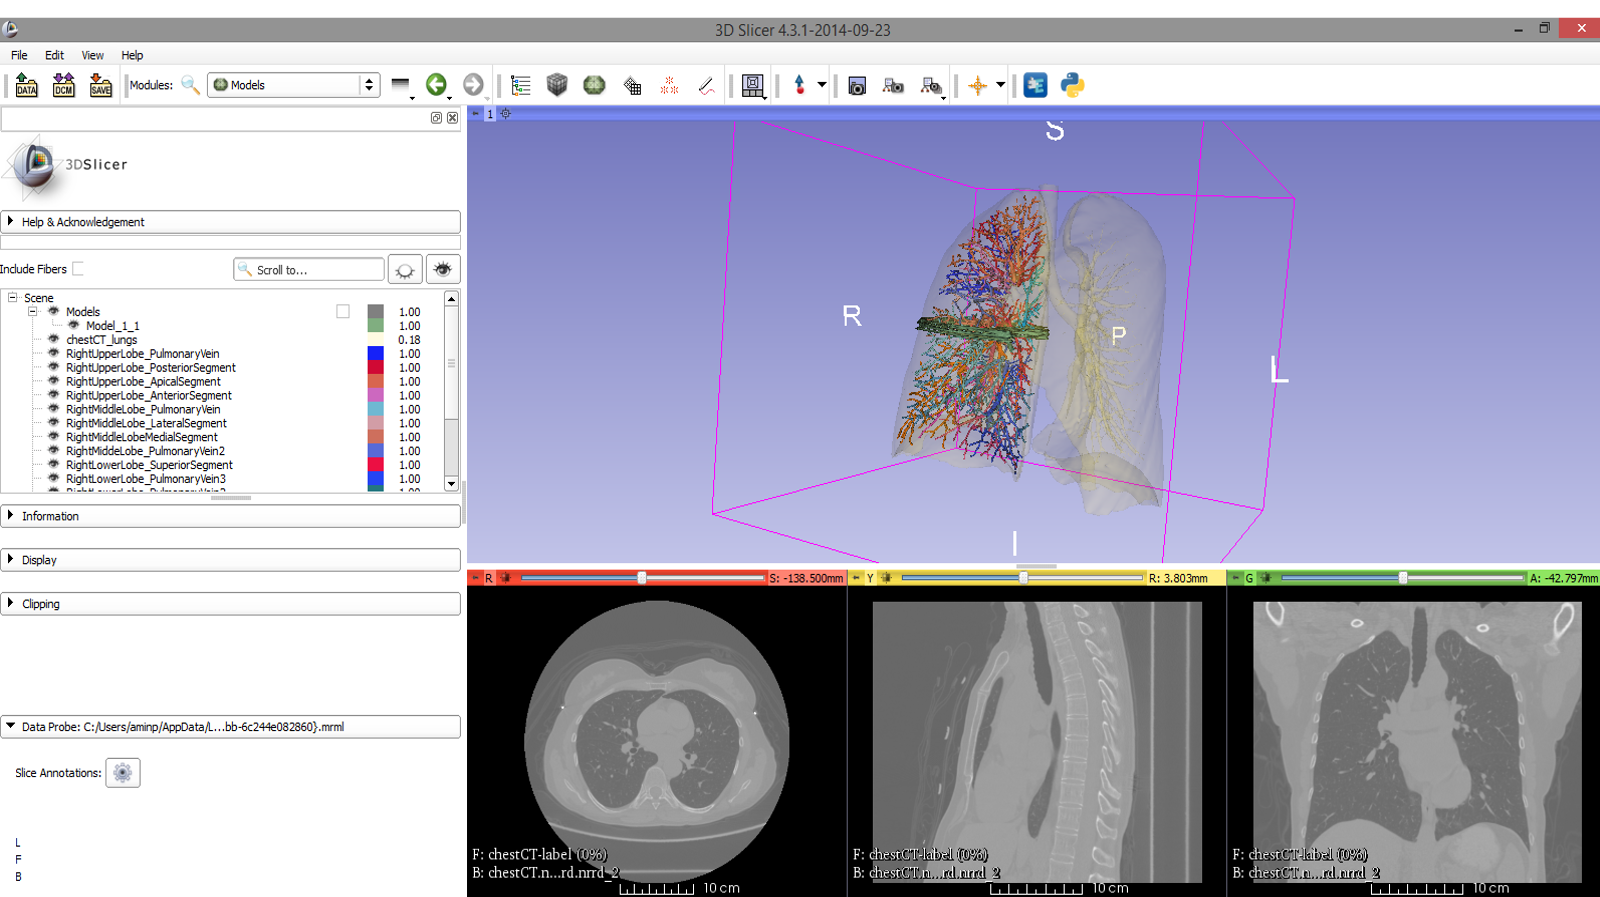Image resolution: width=1600 pixels, height=897 pixels.
Task: Click the module search magnifier icon
Action: click(190, 86)
